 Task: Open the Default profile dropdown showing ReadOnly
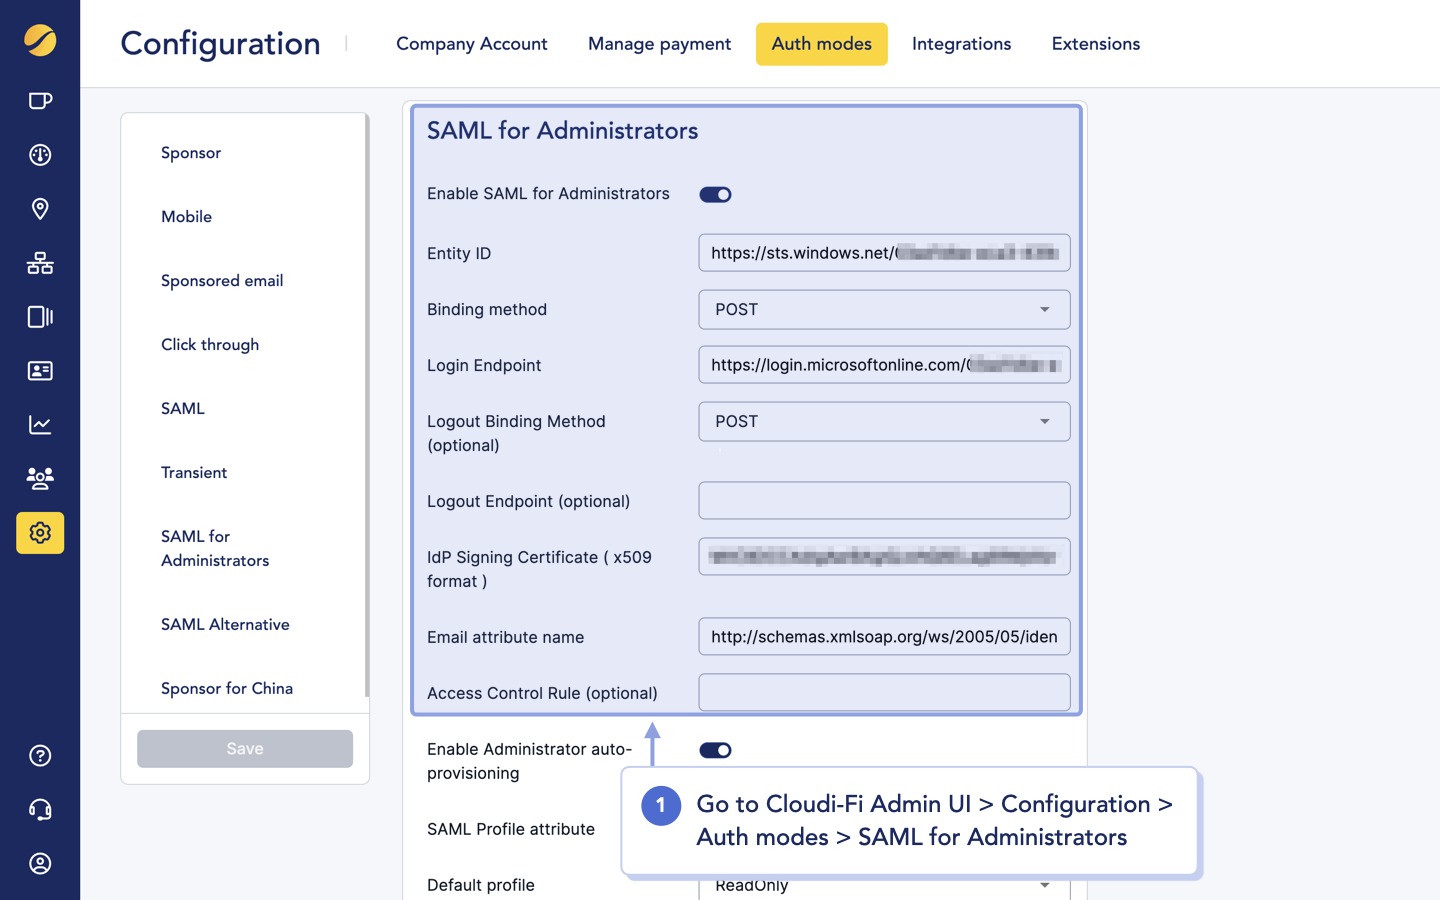pos(883,884)
